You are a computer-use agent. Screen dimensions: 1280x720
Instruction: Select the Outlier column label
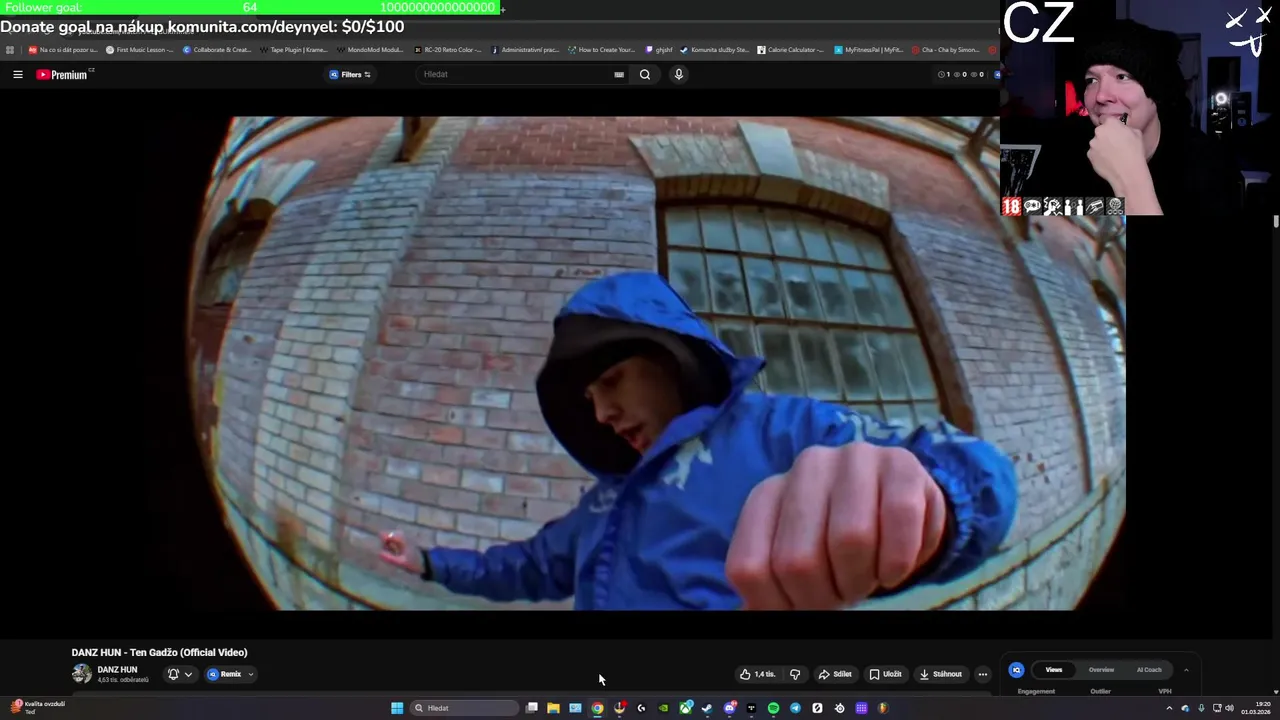(x=1100, y=691)
